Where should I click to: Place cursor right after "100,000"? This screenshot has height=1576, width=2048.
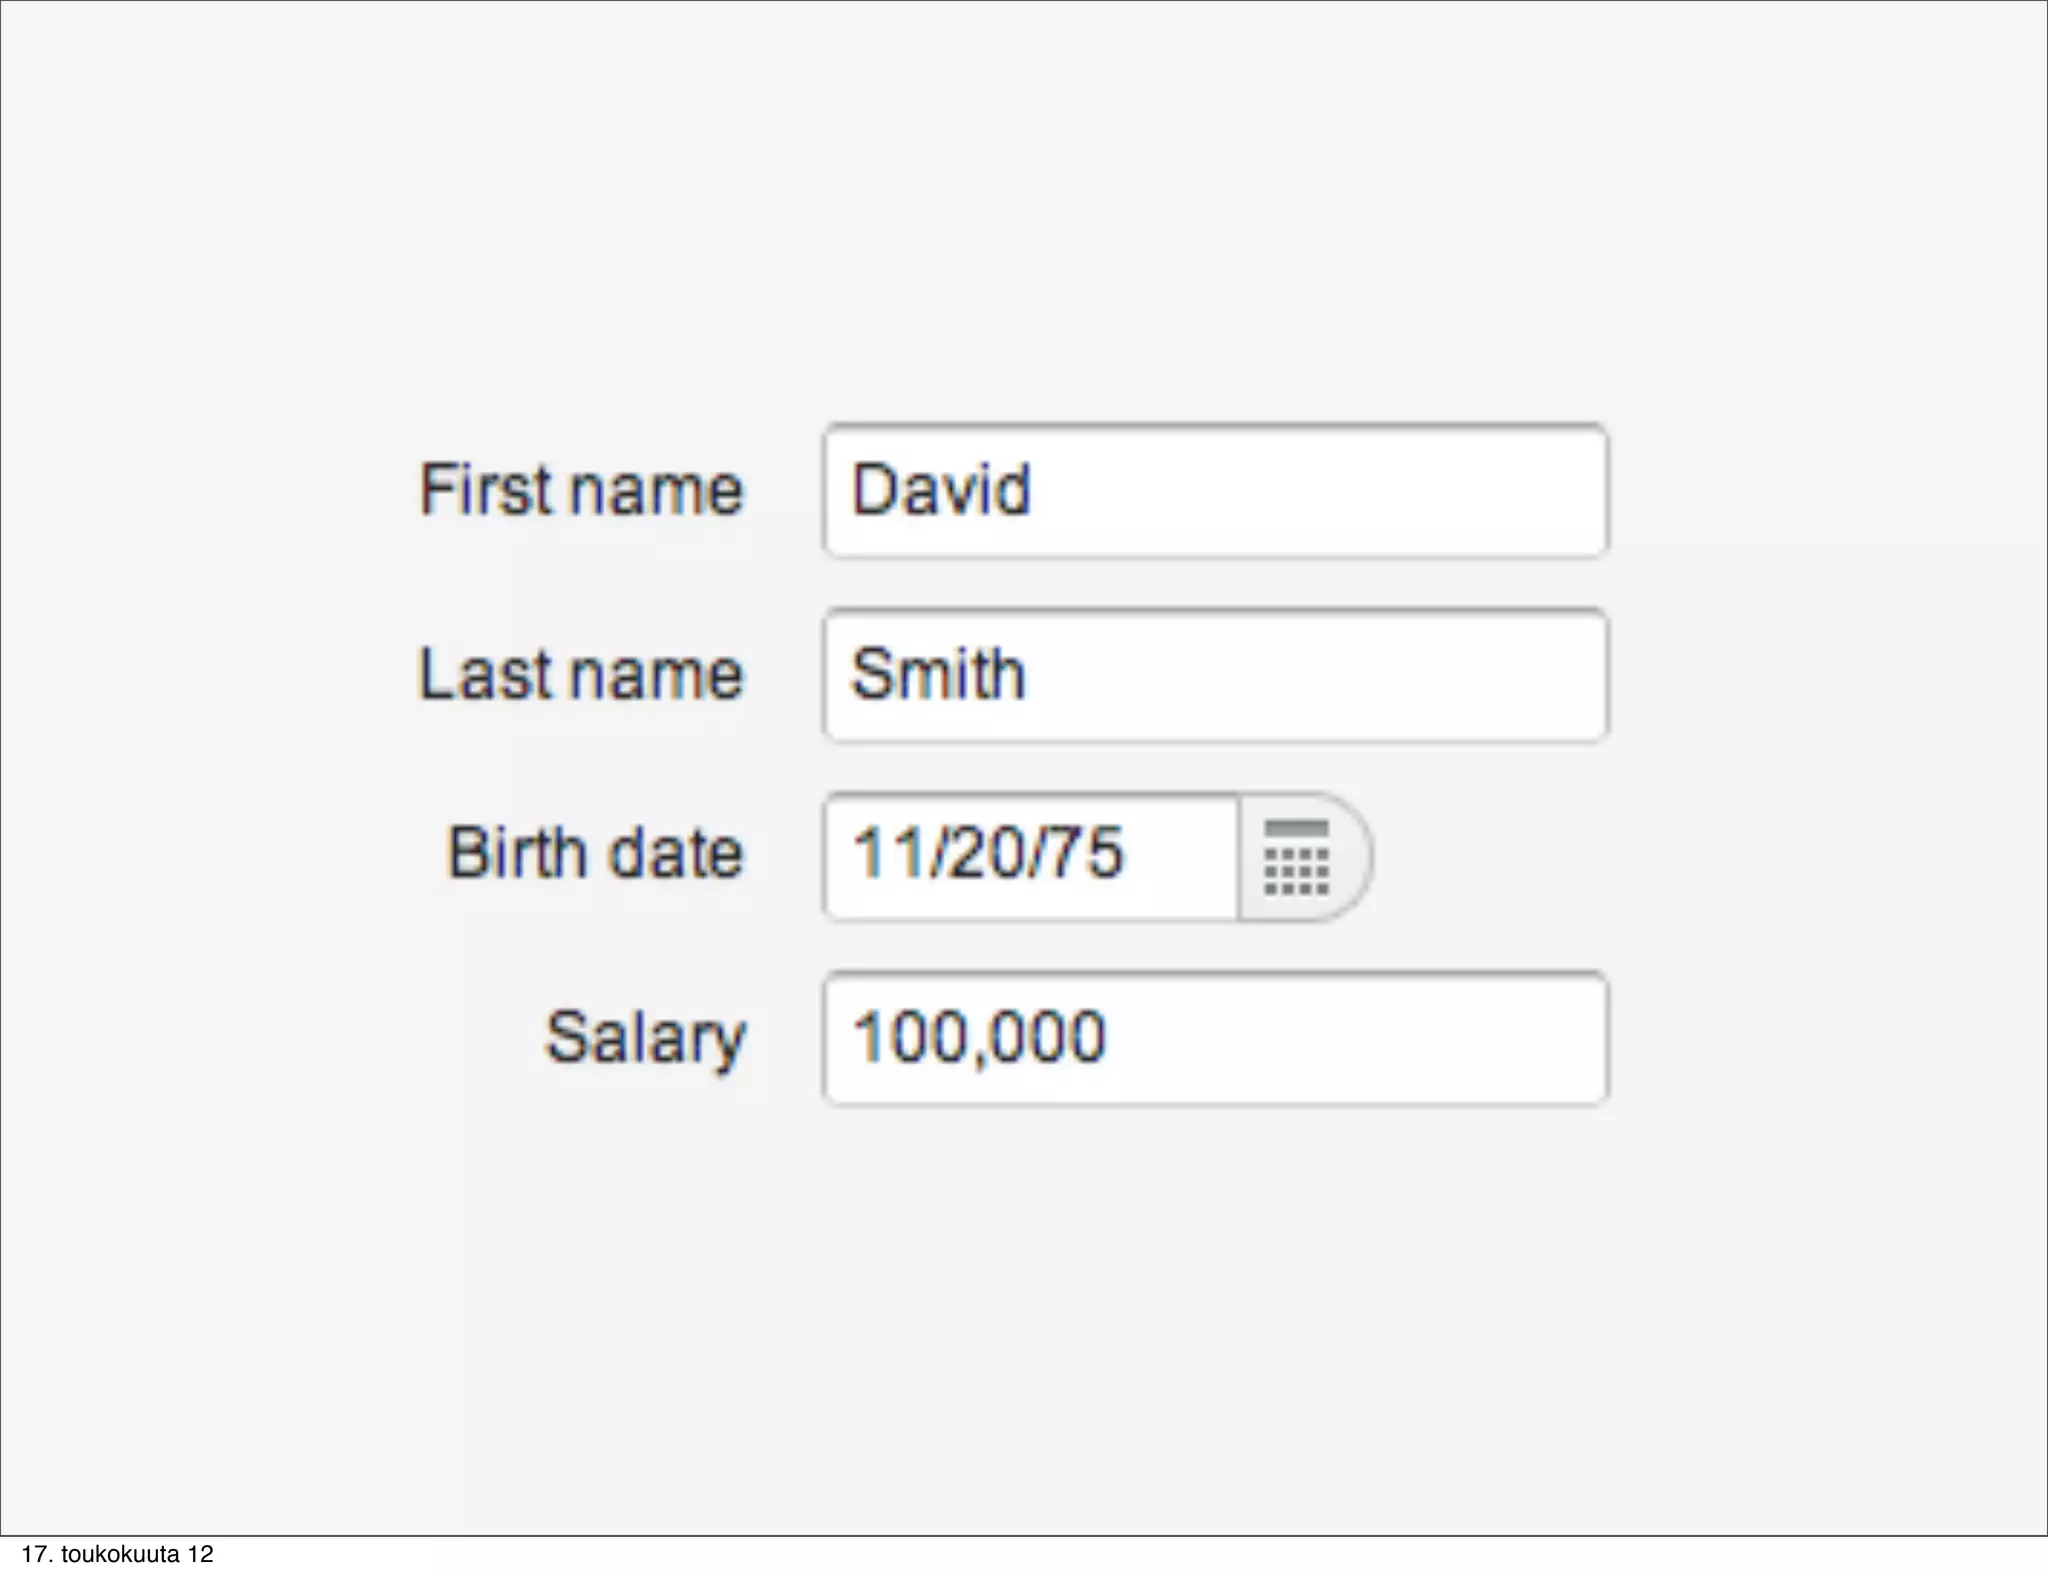click(x=1110, y=1037)
